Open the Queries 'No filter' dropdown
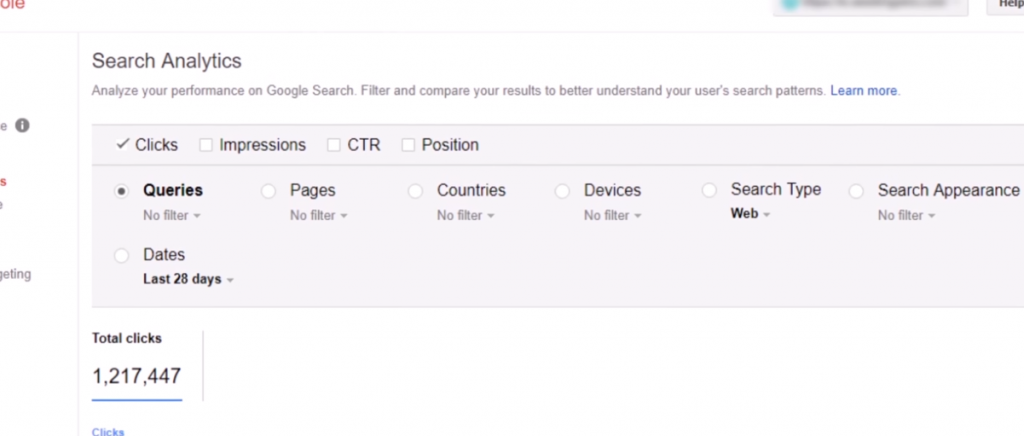This screenshot has width=1024, height=436. tap(172, 215)
